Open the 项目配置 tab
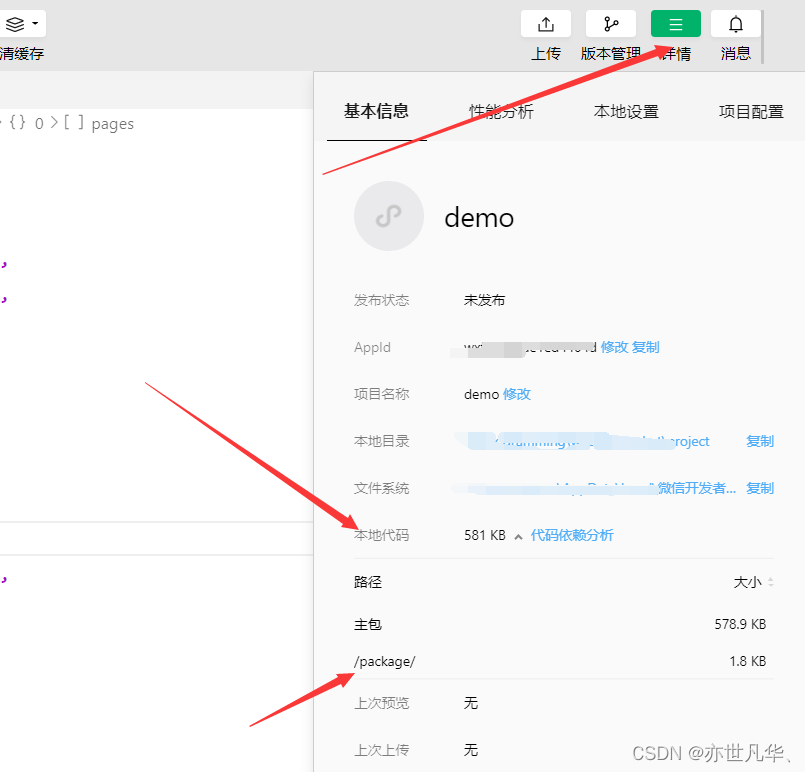The width and height of the screenshot is (805, 772). click(x=751, y=112)
